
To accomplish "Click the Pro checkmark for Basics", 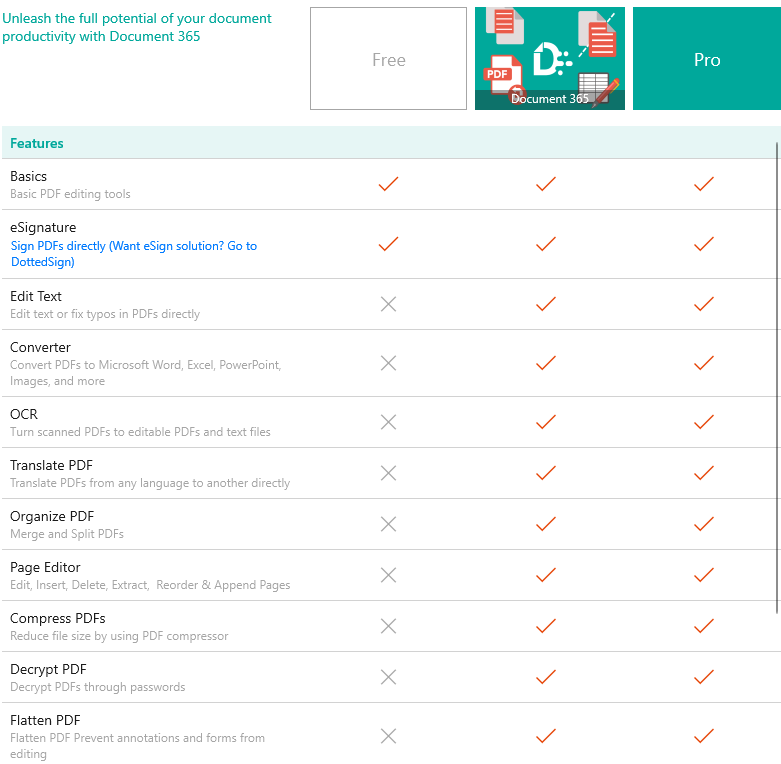I will click(704, 184).
